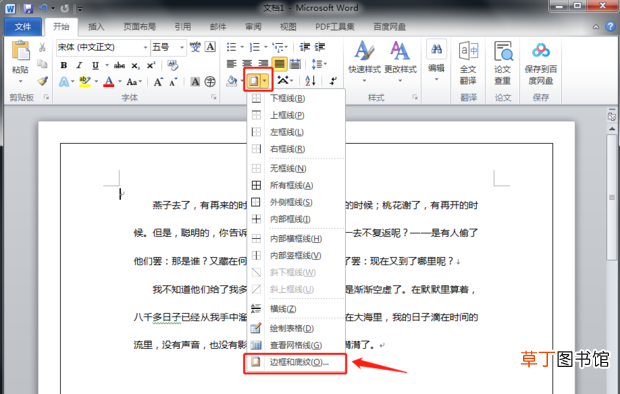Click the enclosed character icon

(210, 82)
